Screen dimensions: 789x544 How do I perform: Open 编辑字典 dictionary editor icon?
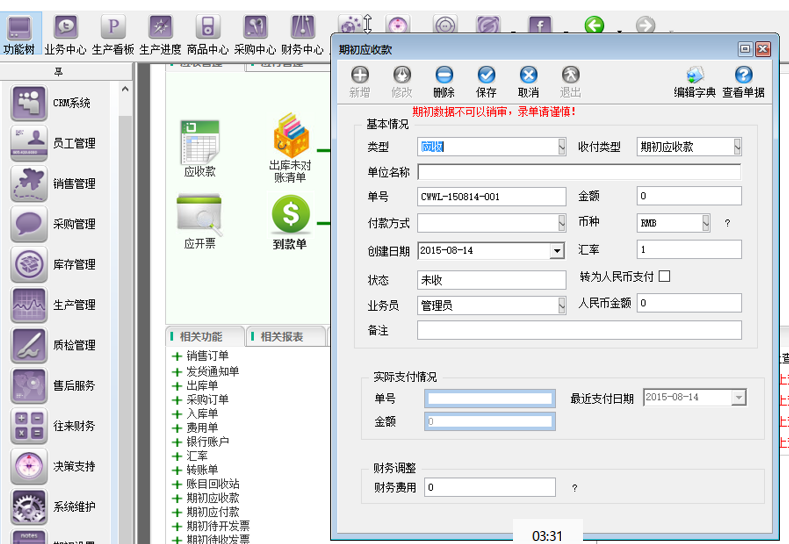coord(695,82)
